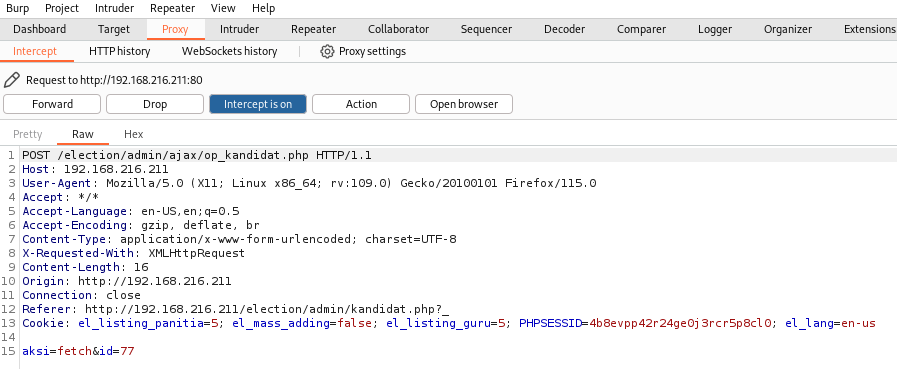This screenshot has width=897, height=369.
Task: Click the Open browser button
Action: [464, 104]
